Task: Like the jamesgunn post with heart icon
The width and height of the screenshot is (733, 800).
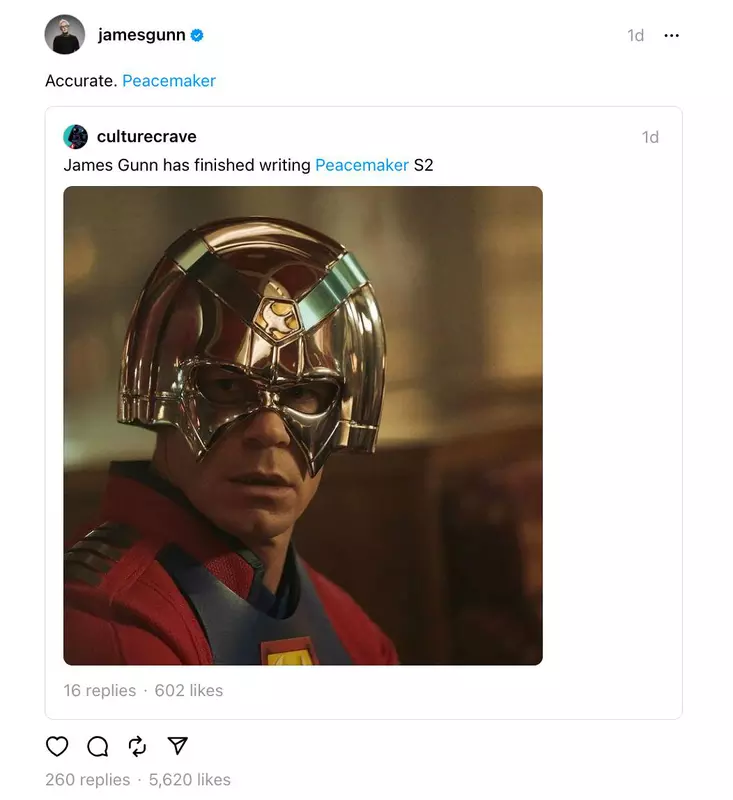Action: pyautogui.click(x=58, y=746)
